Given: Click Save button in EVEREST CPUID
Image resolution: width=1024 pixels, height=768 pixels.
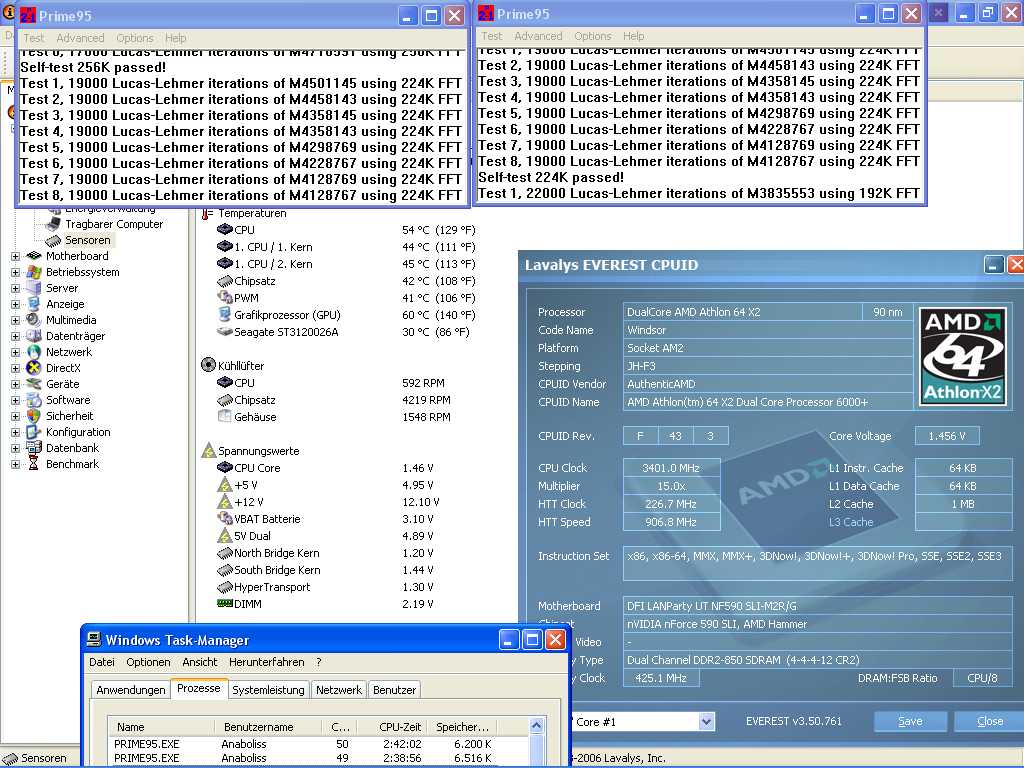Looking at the screenshot, I should coord(910,721).
